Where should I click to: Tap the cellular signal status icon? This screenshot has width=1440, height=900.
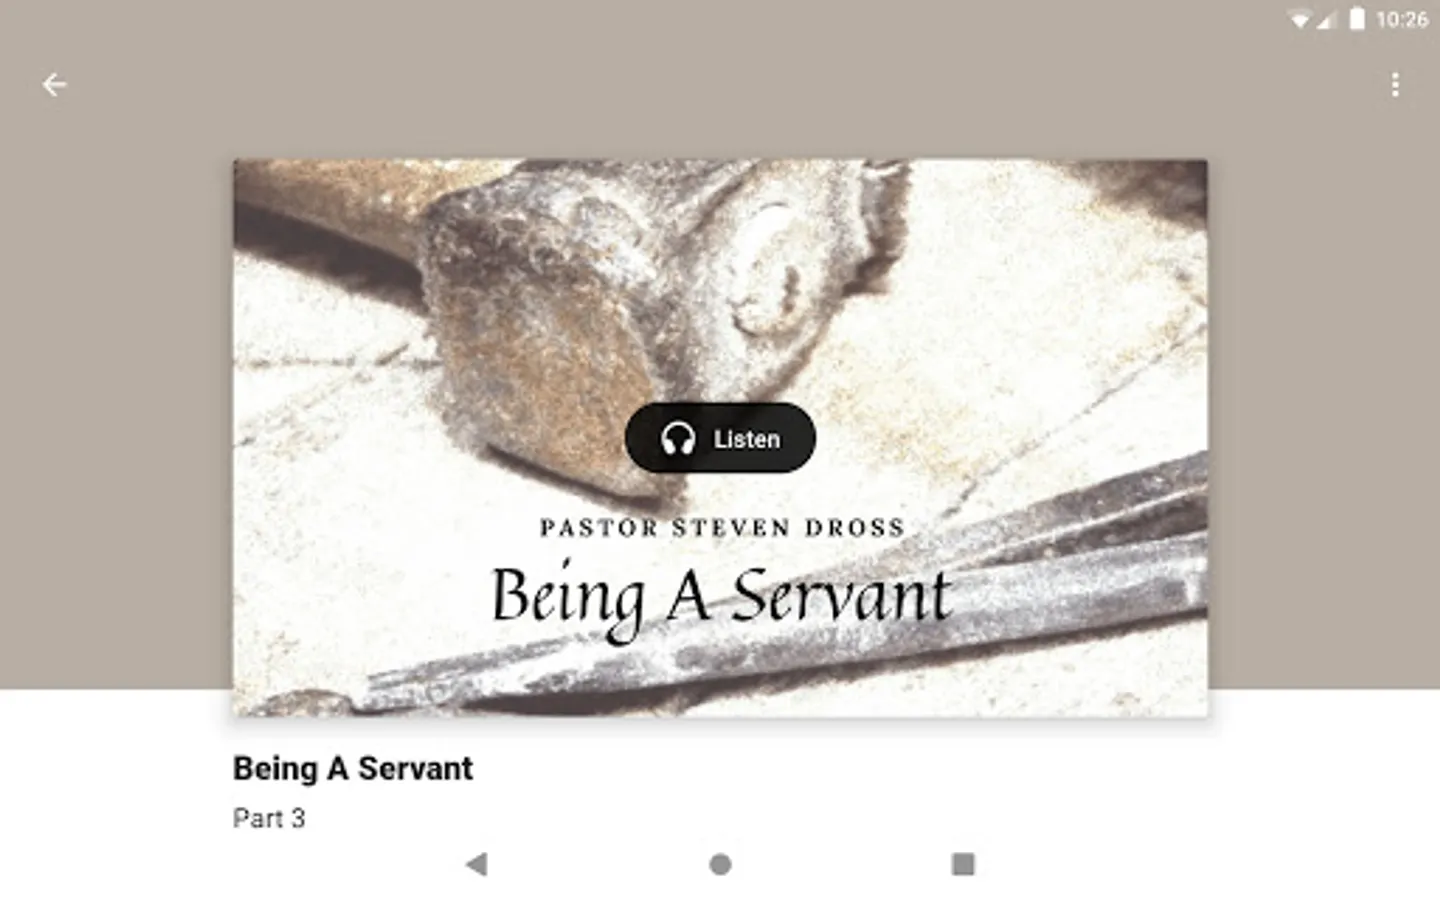[x=1326, y=19]
